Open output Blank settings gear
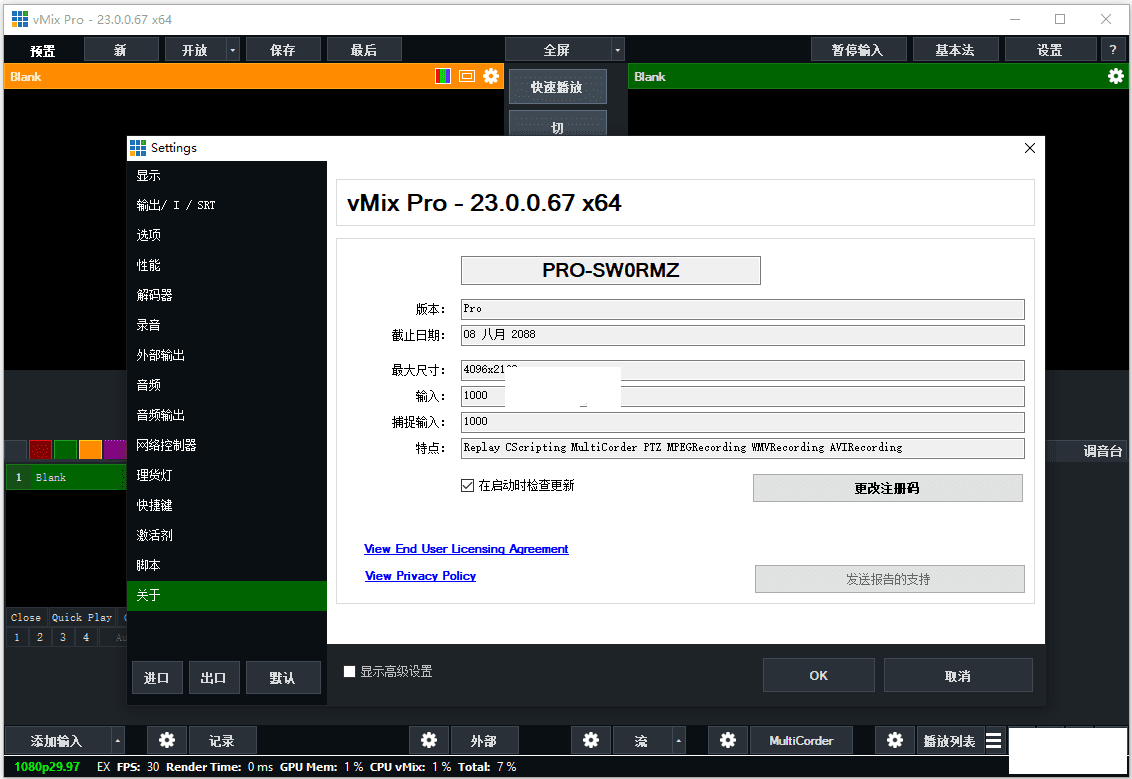This screenshot has height=779, width=1132. click(1115, 76)
